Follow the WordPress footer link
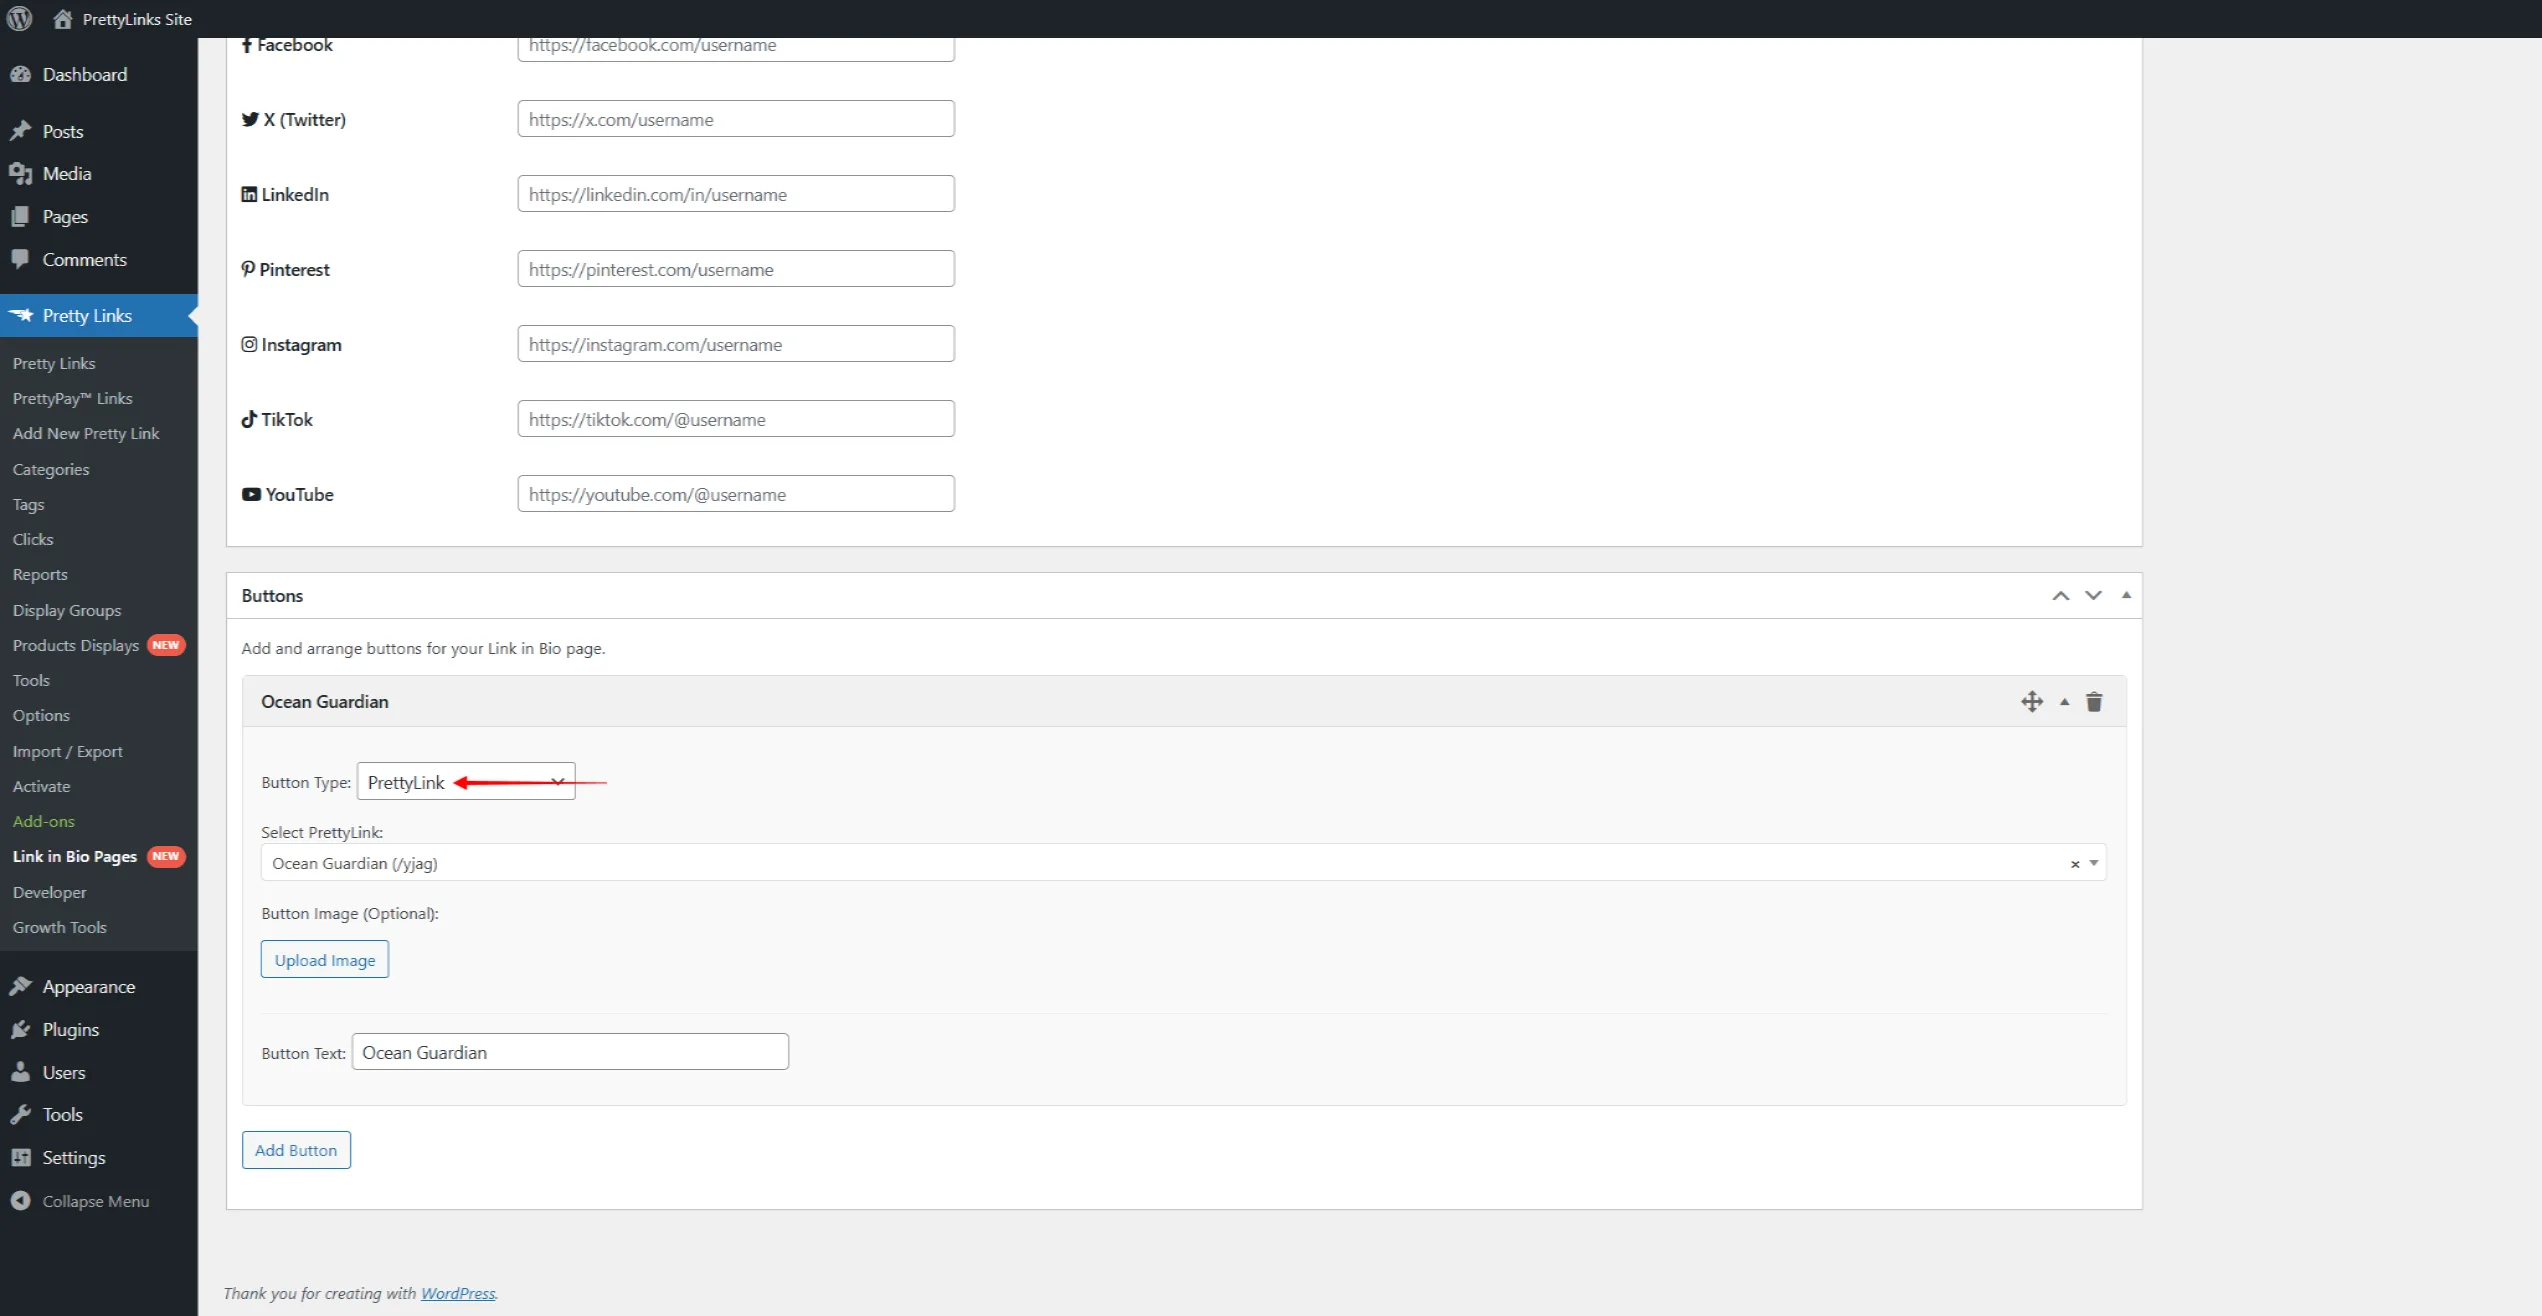The width and height of the screenshot is (2542, 1316). [x=457, y=1293]
